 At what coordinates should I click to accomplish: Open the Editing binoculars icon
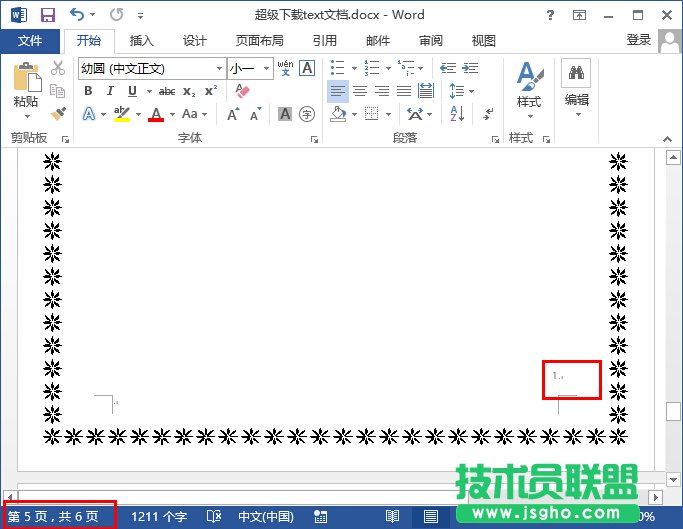[576, 74]
